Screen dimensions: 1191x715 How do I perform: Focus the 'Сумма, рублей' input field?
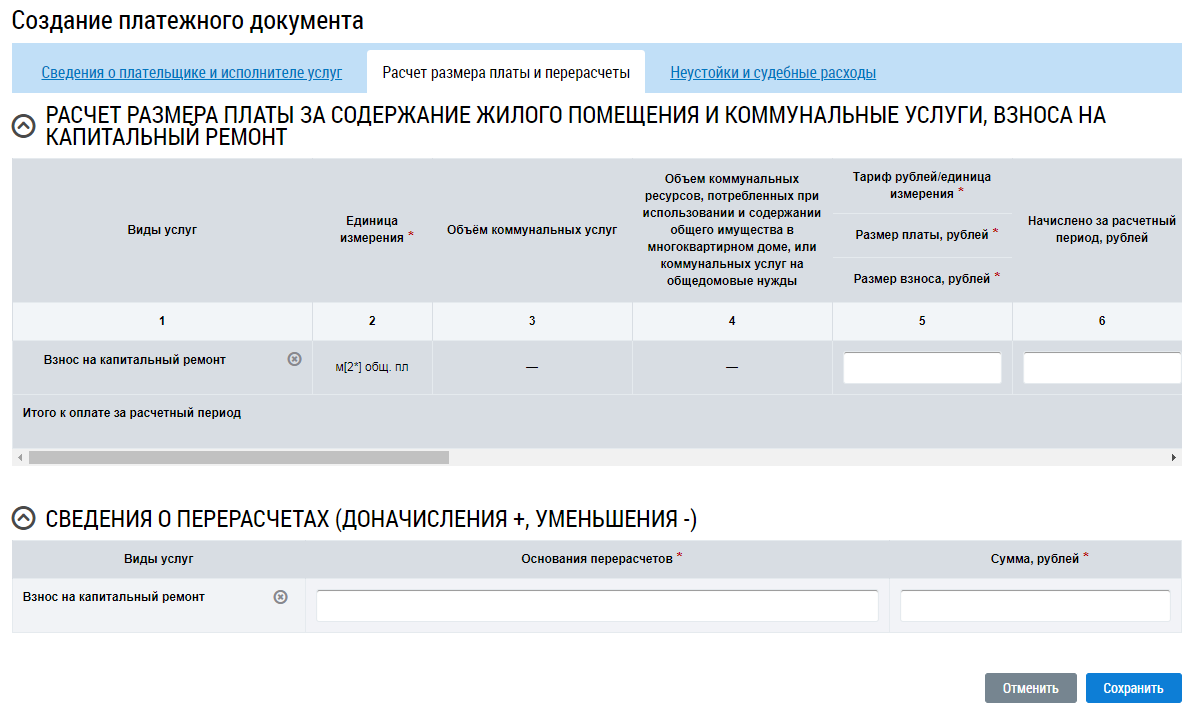(1035, 606)
